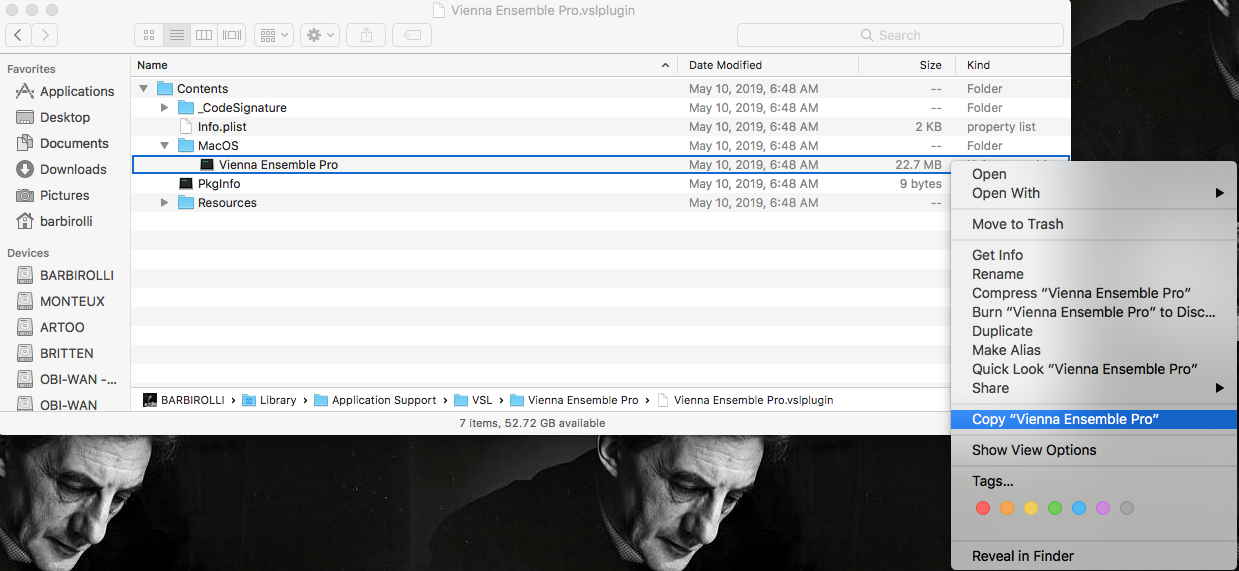The width and height of the screenshot is (1239, 571).
Task: Apply the red tag color
Action: pos(982,508)
